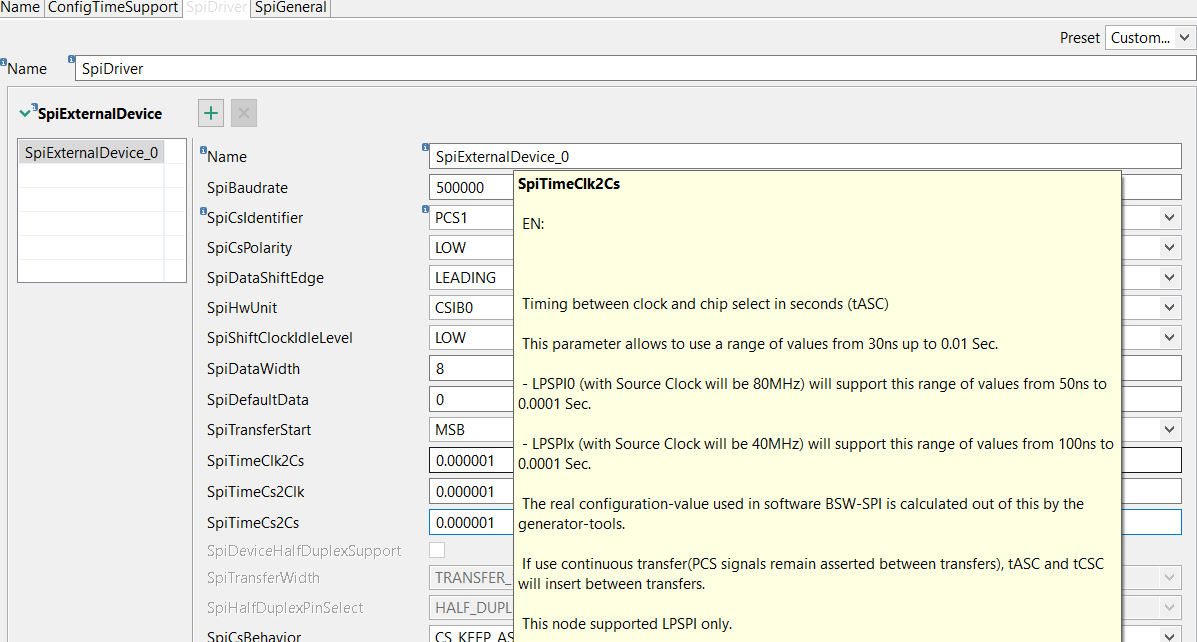Click info icon left of SpiDriver name field
This screenshot has height=642, width=1197.
71,60
